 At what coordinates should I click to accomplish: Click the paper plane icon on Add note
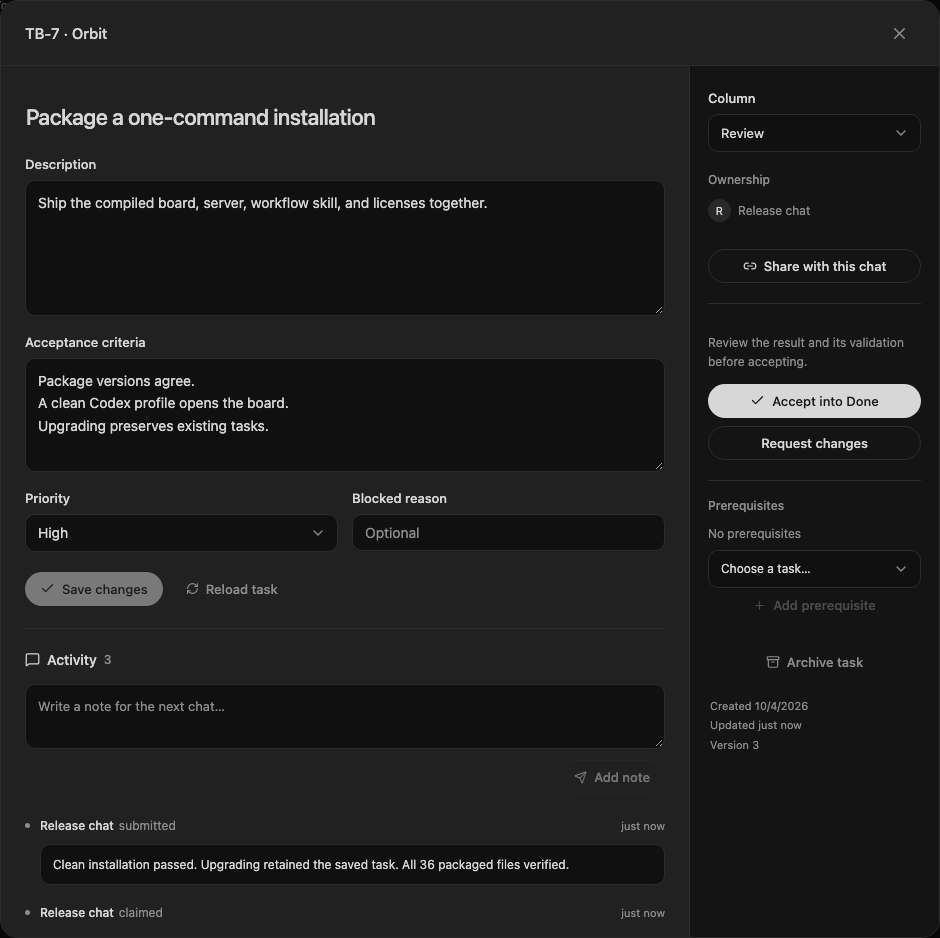pyautogui.click(x=580, y=777)
